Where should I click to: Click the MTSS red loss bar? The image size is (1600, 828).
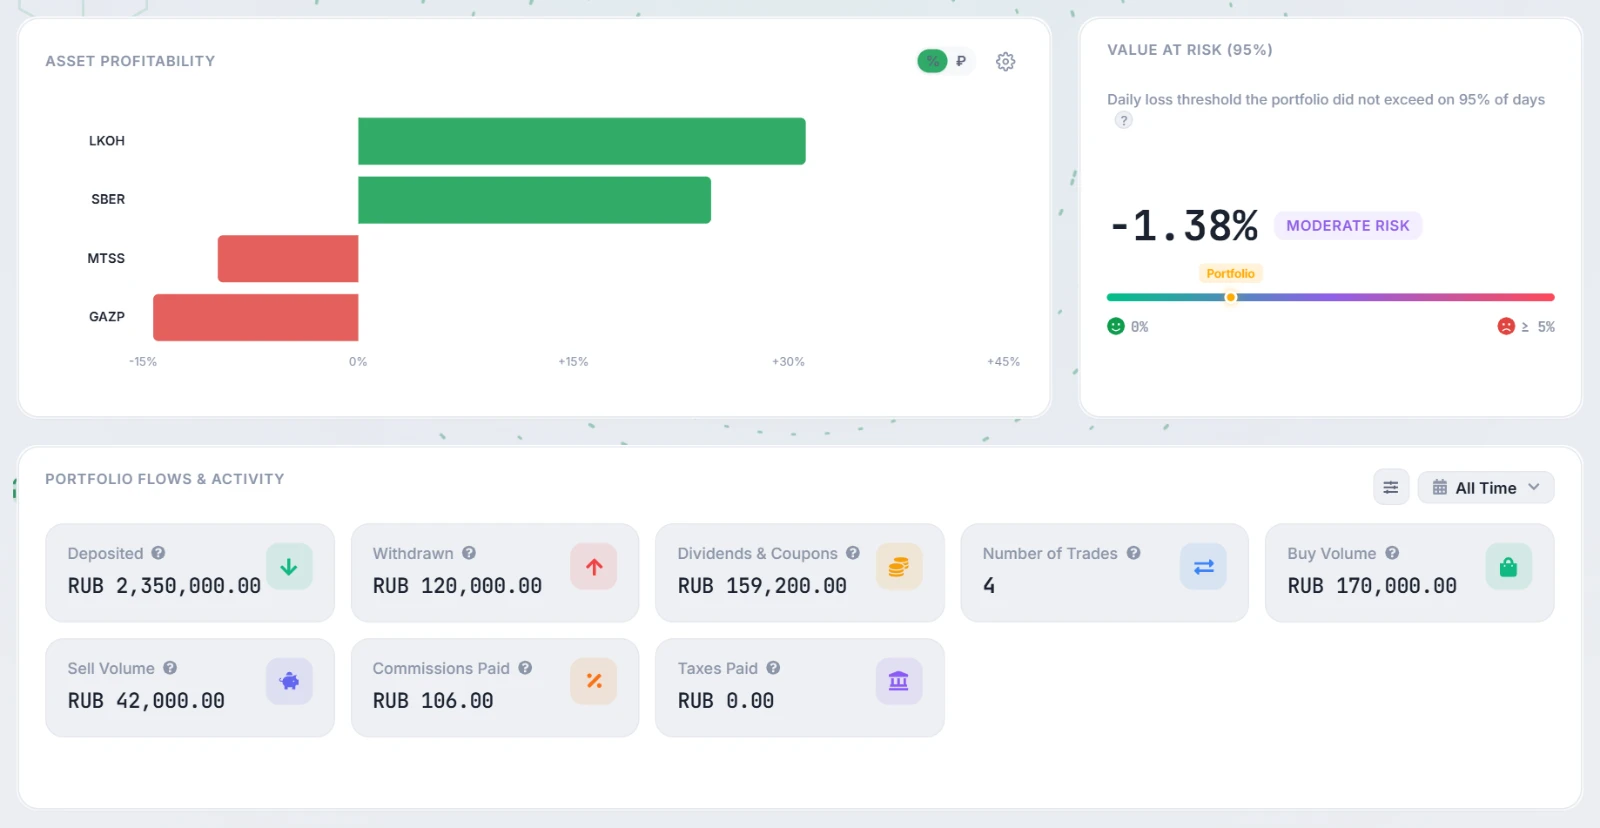coord(288,259)
